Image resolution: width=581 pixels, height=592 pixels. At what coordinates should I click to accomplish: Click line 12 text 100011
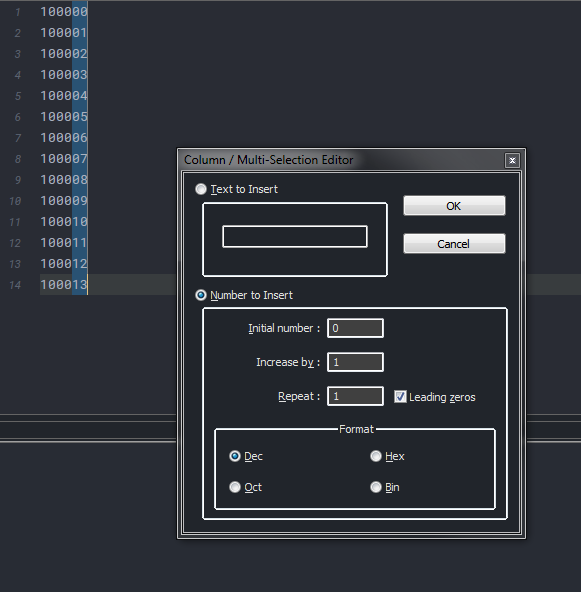(64, 242)
